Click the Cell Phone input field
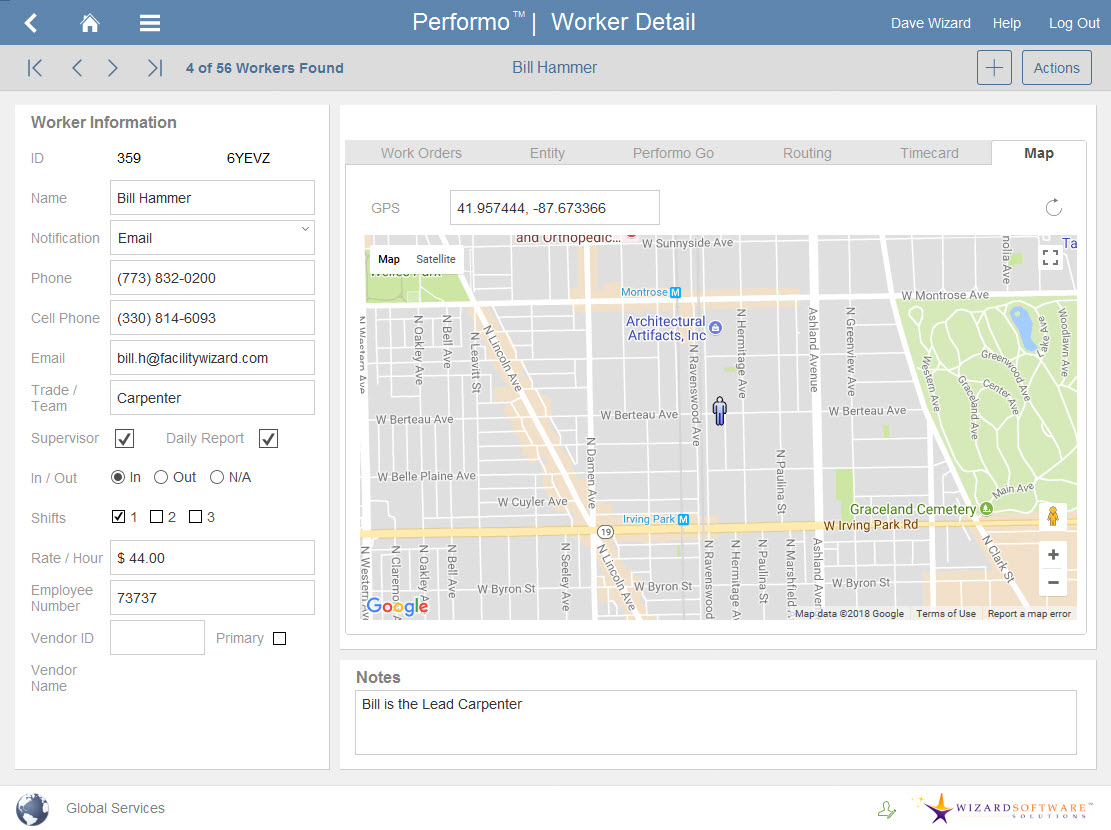Image resolution: width=1111 pixels, height=830 pixels. 212,318
